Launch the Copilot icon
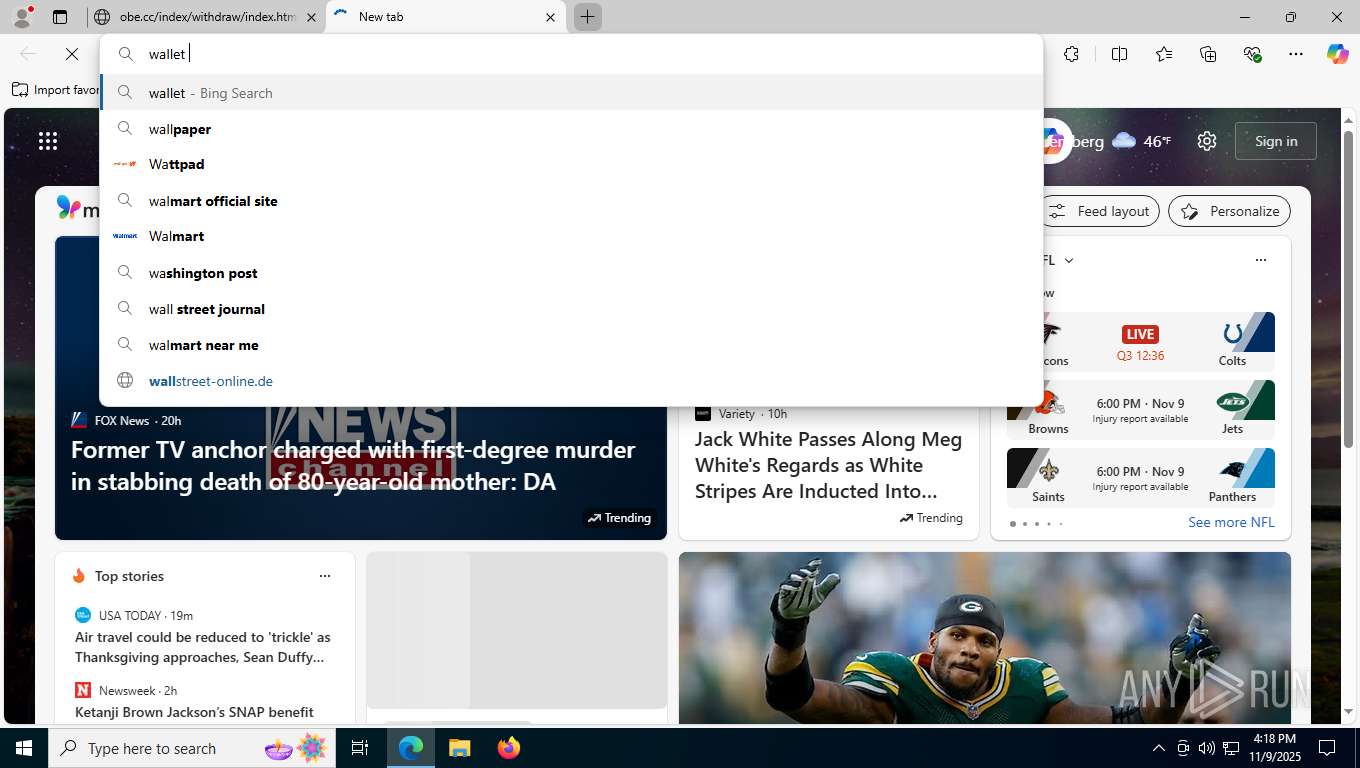 pos(1337,54)
